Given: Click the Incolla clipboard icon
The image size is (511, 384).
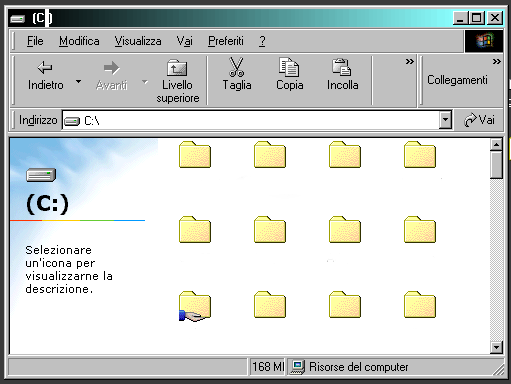Looking at the screenshot, I should [x=341, y=67].
